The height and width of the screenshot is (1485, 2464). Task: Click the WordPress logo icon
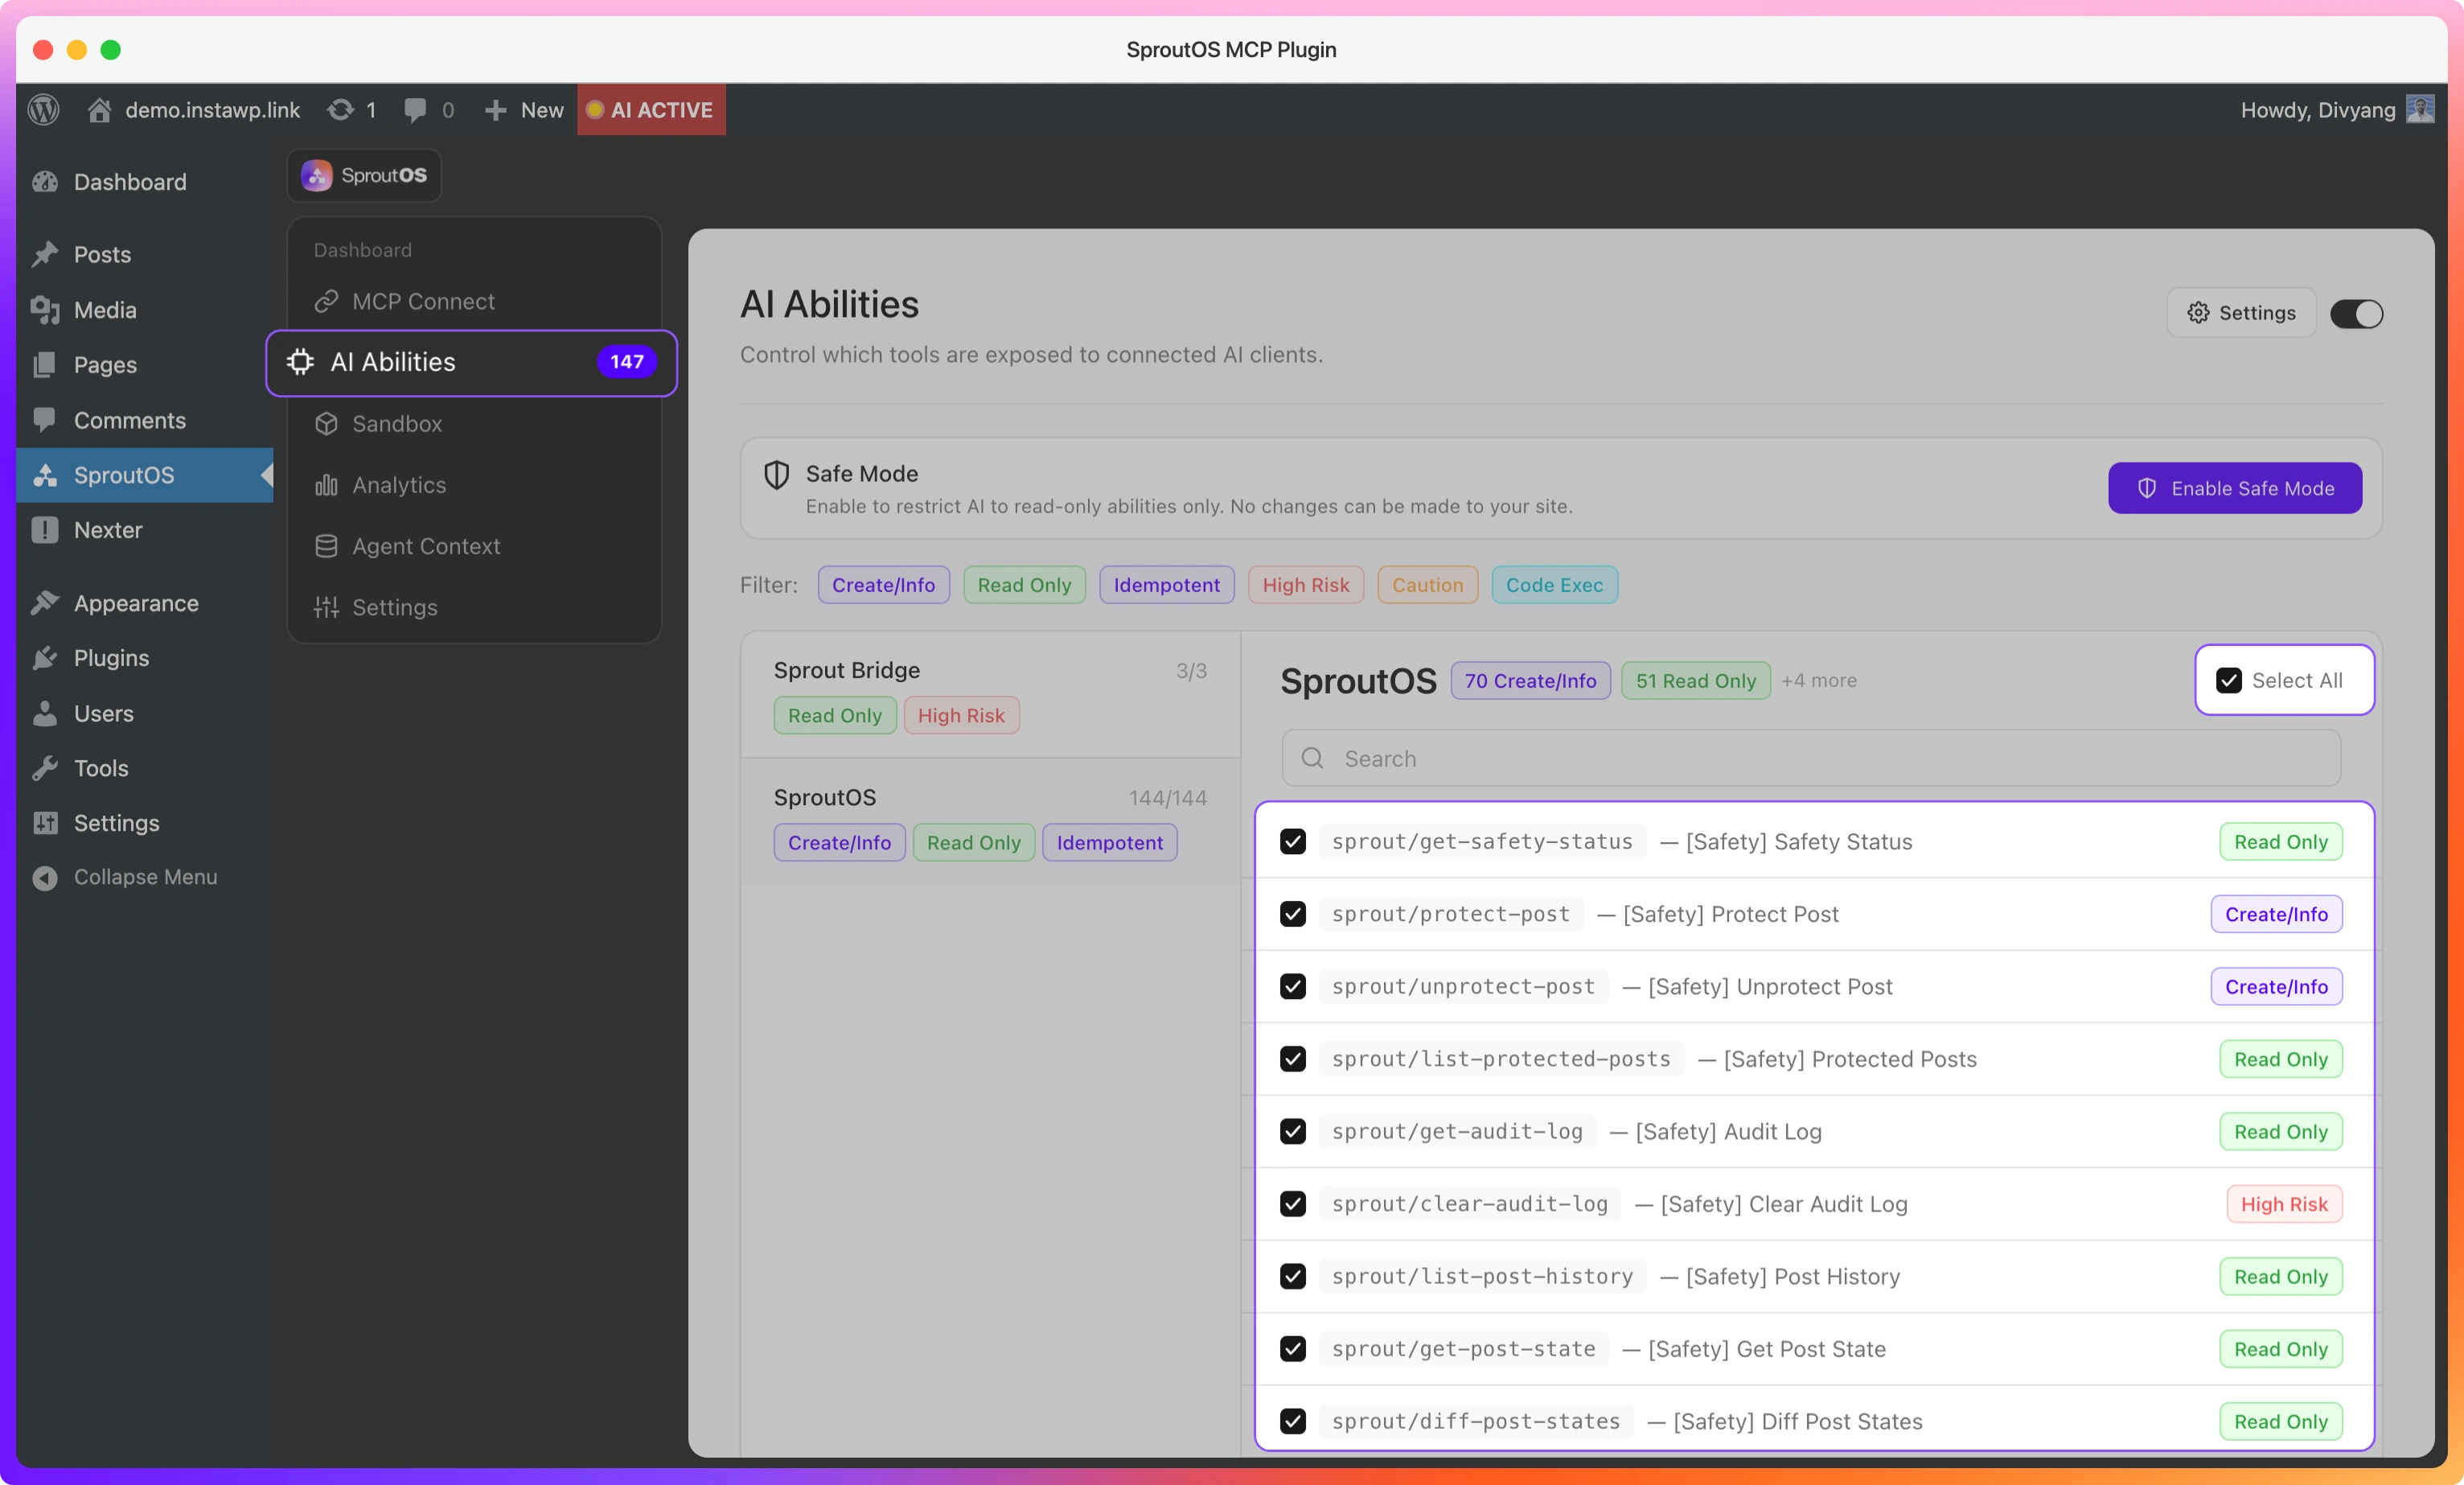pyautogui.click(x=44, y=109)
